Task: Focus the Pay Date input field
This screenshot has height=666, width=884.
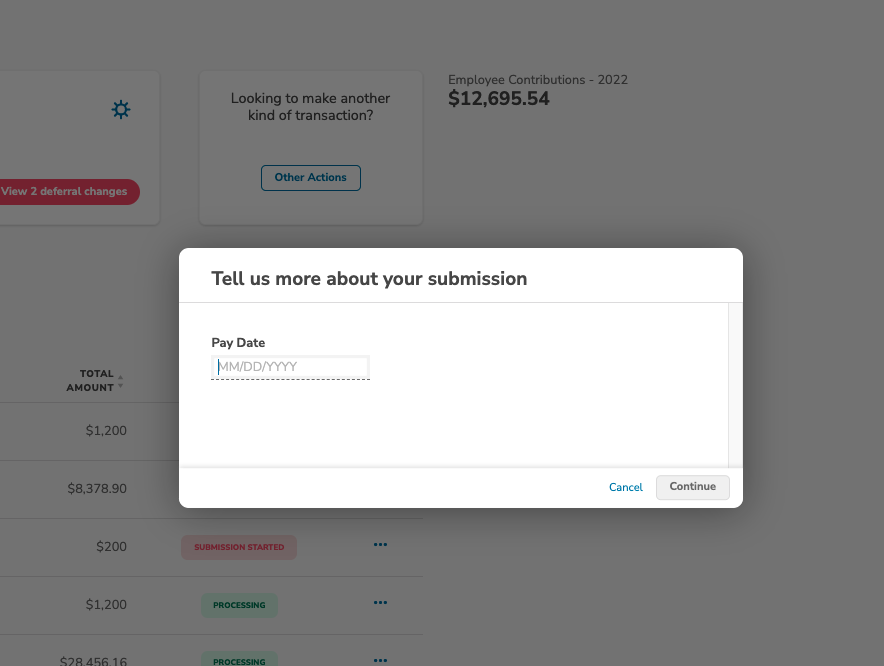Action: (290, 367)
